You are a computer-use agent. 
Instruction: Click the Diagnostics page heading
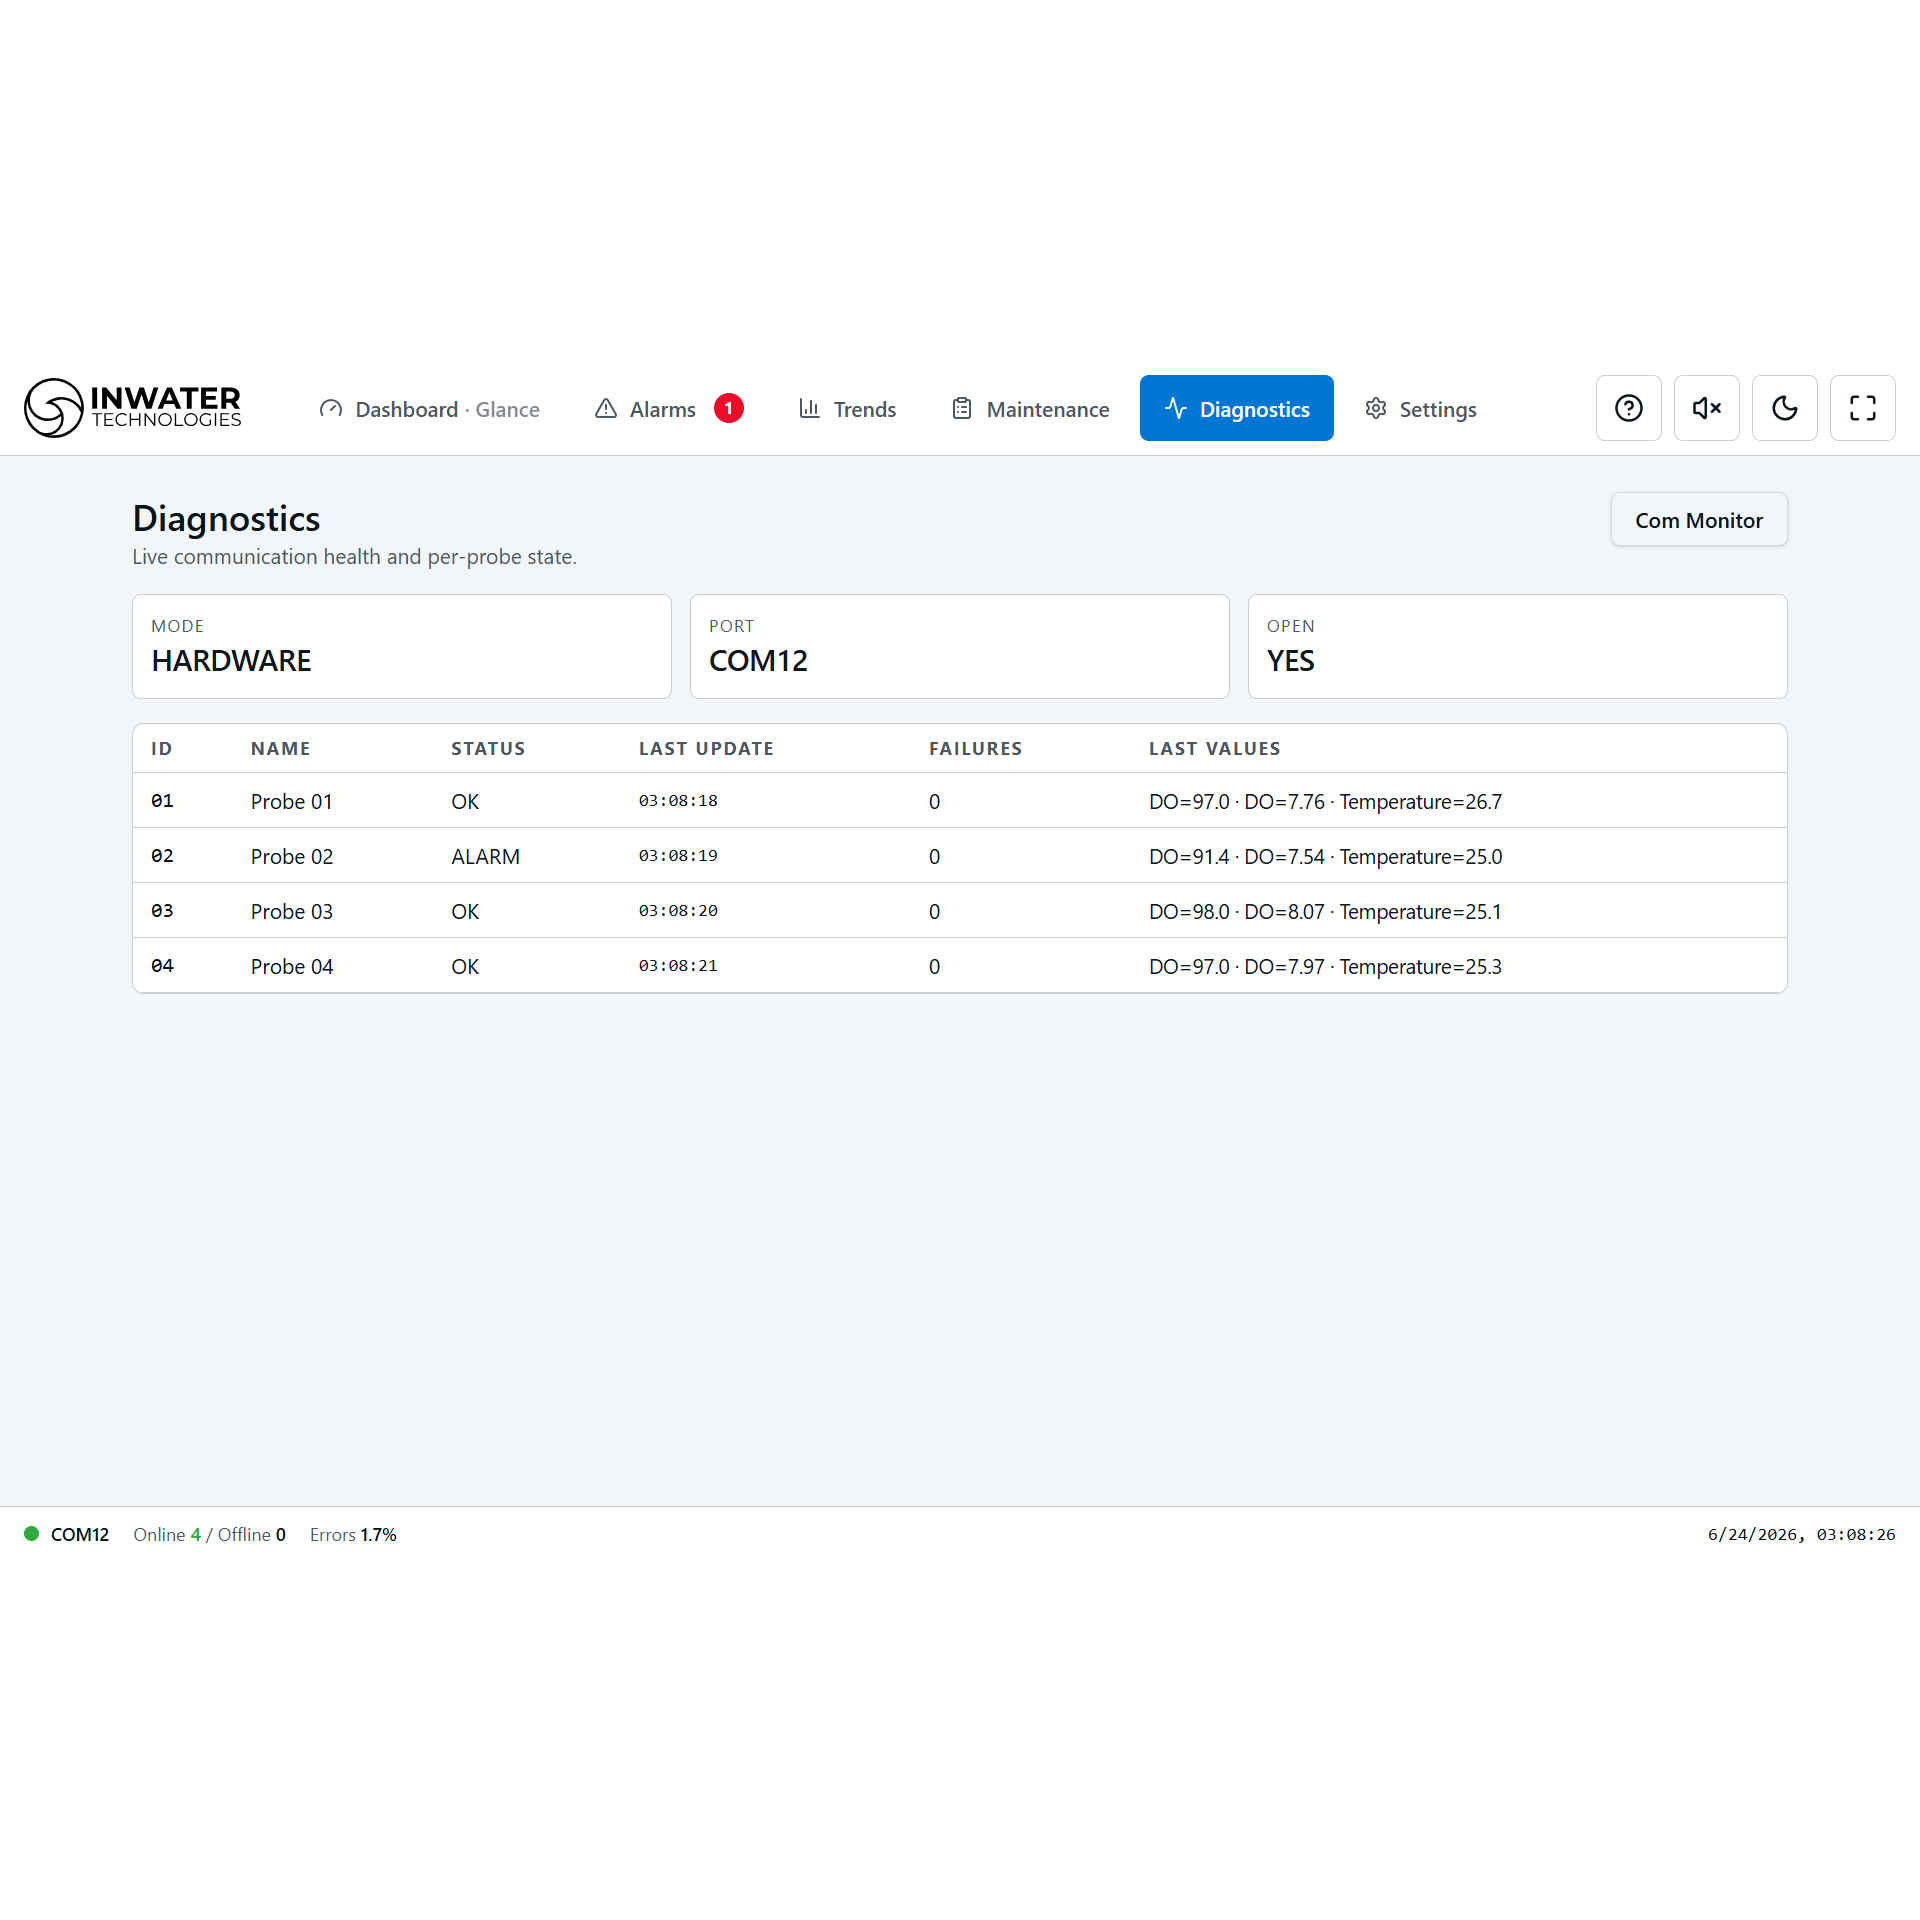click(x=226, y=519)
